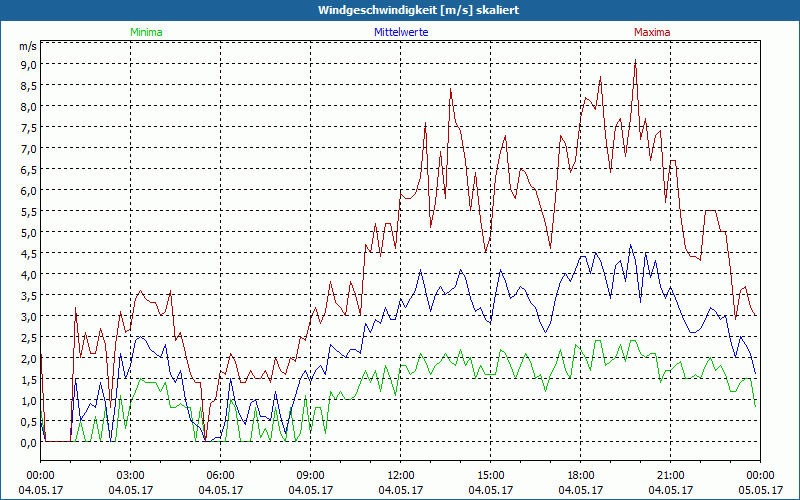This screenshot has width=800, height=500.
Task: Click the '1,0' y-axis value
Action: [28, 400]
